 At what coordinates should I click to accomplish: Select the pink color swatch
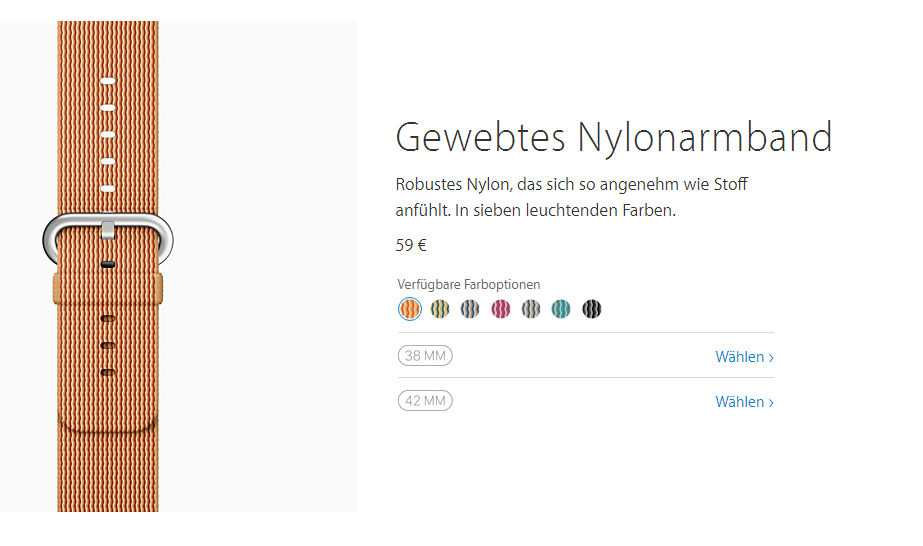[x=500, y=309]
